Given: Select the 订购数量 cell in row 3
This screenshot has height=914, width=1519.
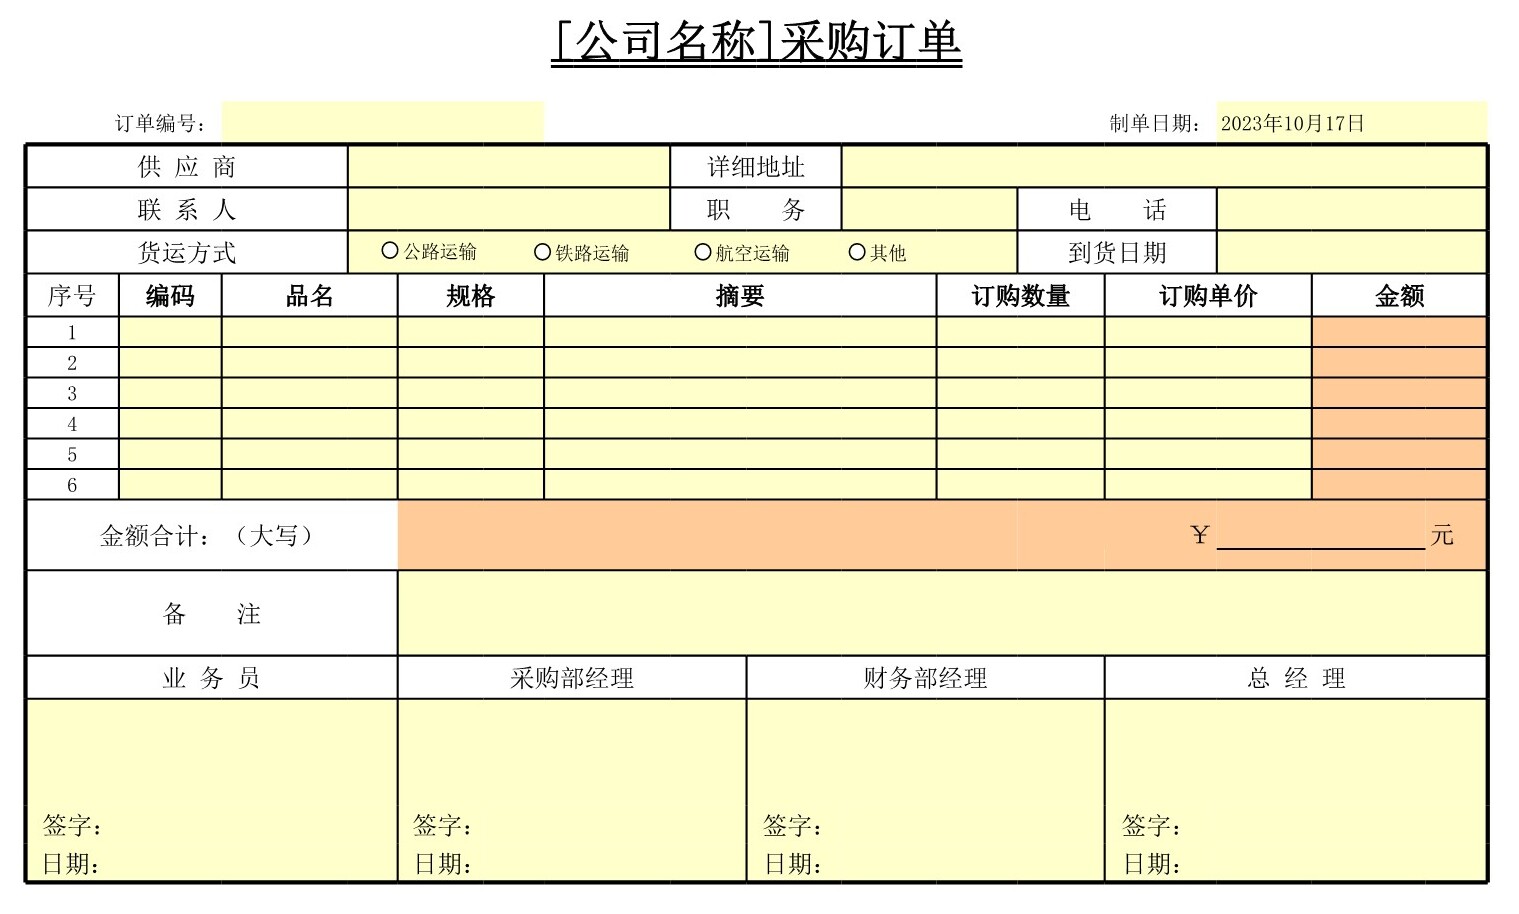Looking at the screenshot, I should coord(1020,394).
